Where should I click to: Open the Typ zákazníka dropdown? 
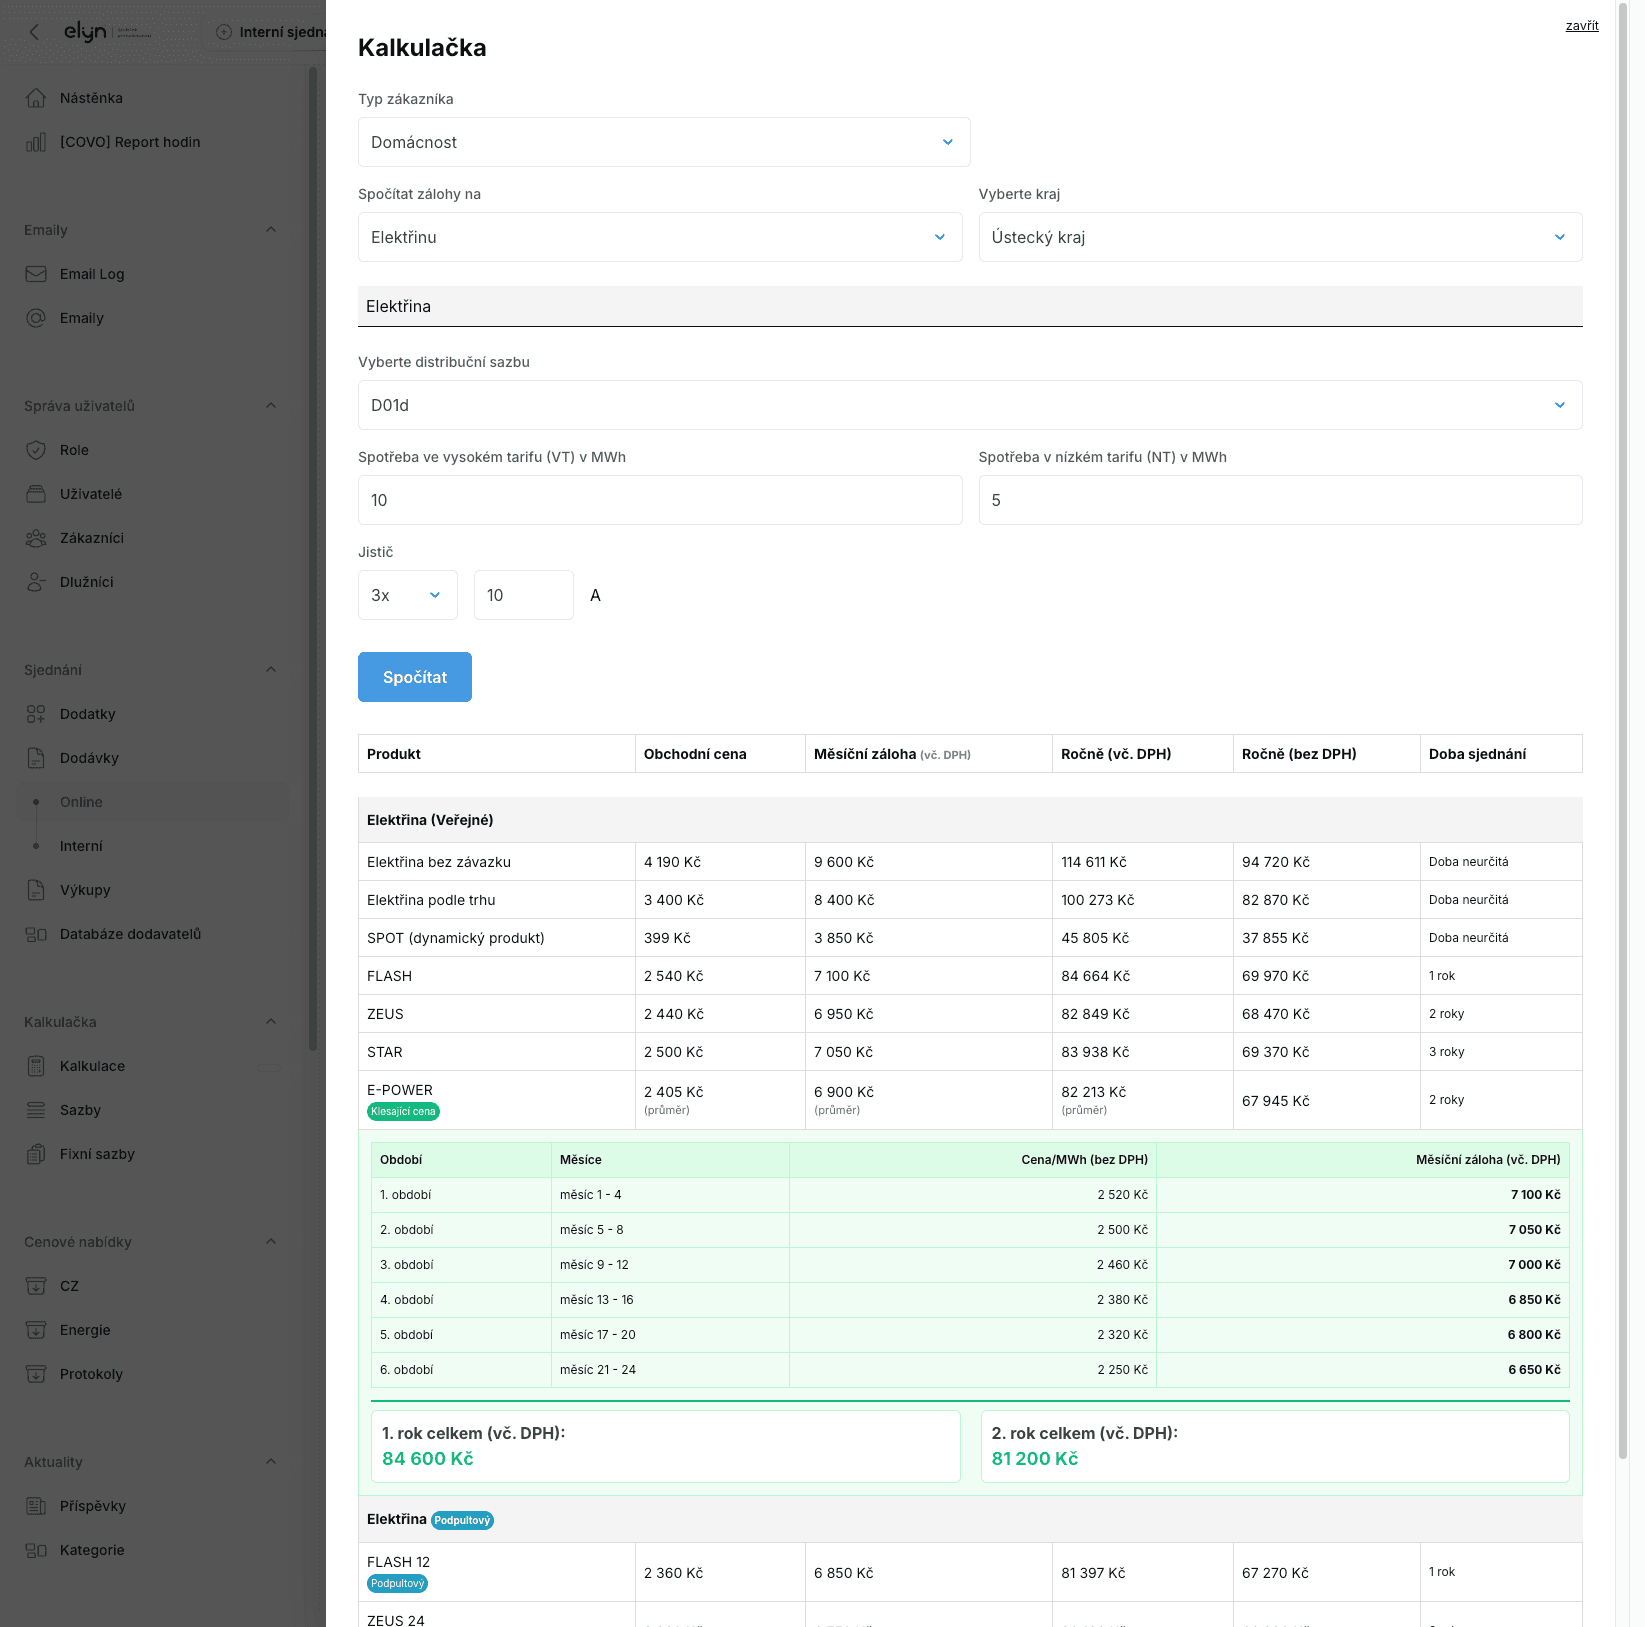pyautogui.click(x=663, y=142)
